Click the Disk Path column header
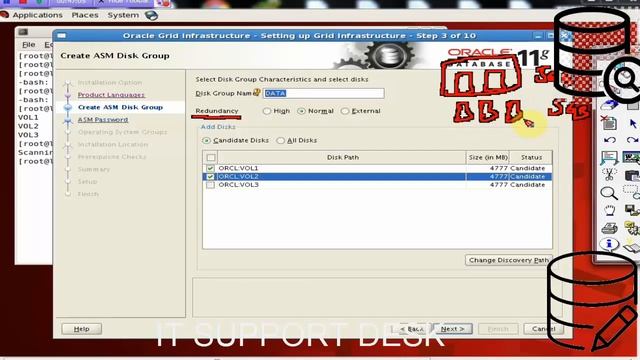The width and height of the screenshot is (640, 360). [342, 158]
